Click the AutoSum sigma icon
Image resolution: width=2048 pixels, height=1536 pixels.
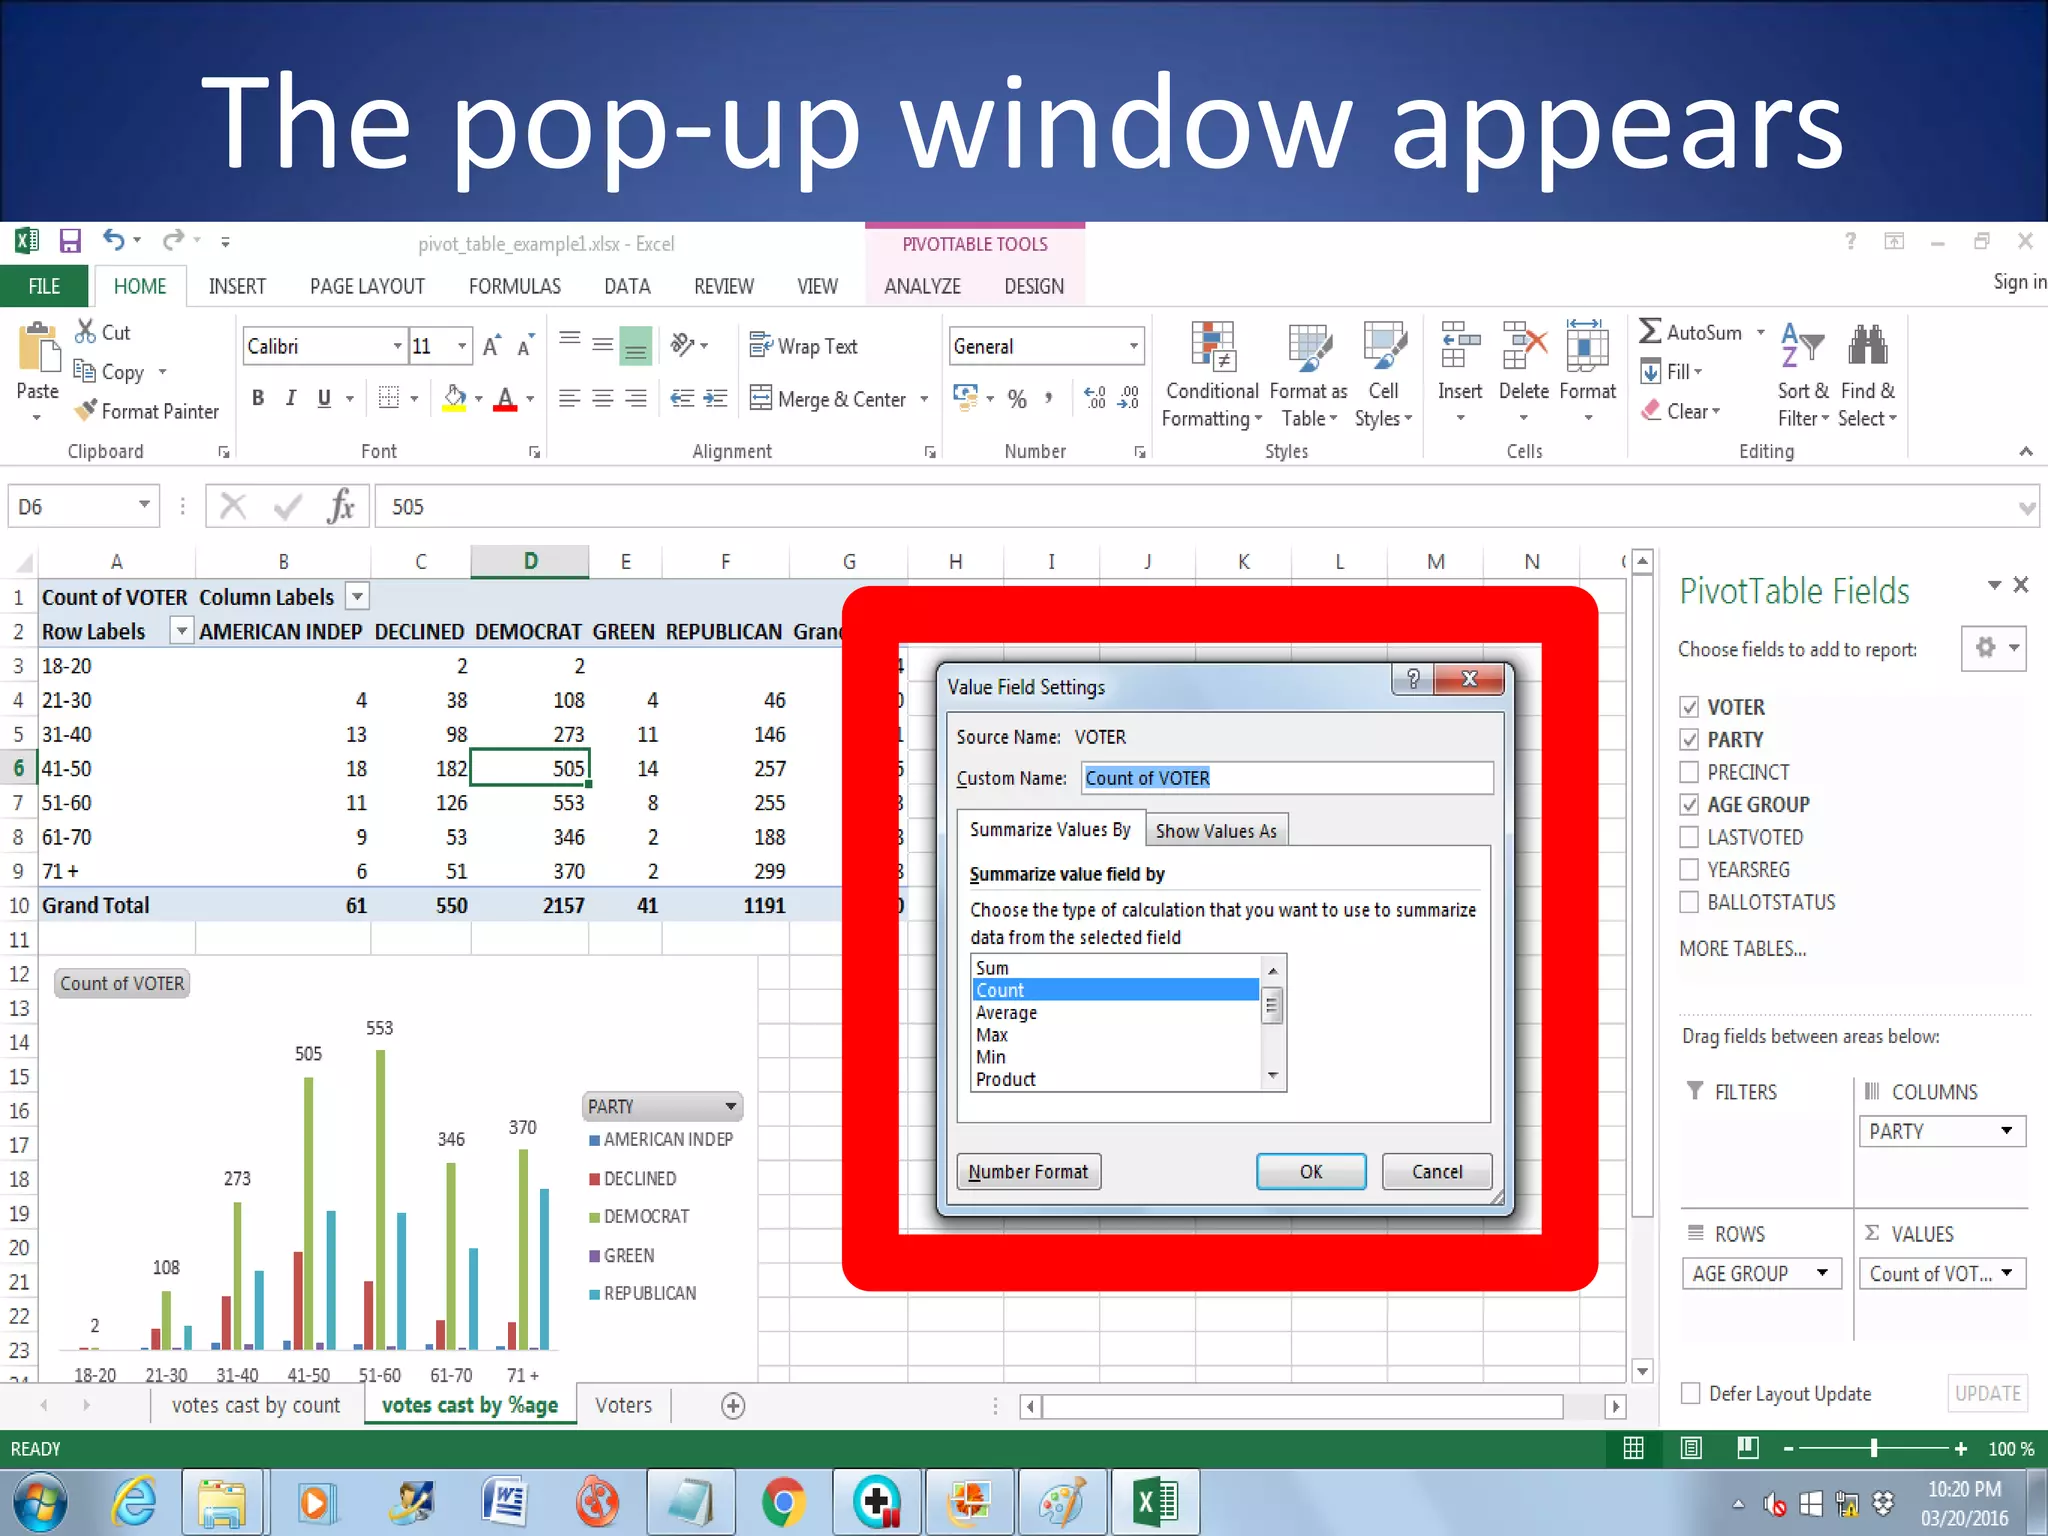coord(1650,331)
